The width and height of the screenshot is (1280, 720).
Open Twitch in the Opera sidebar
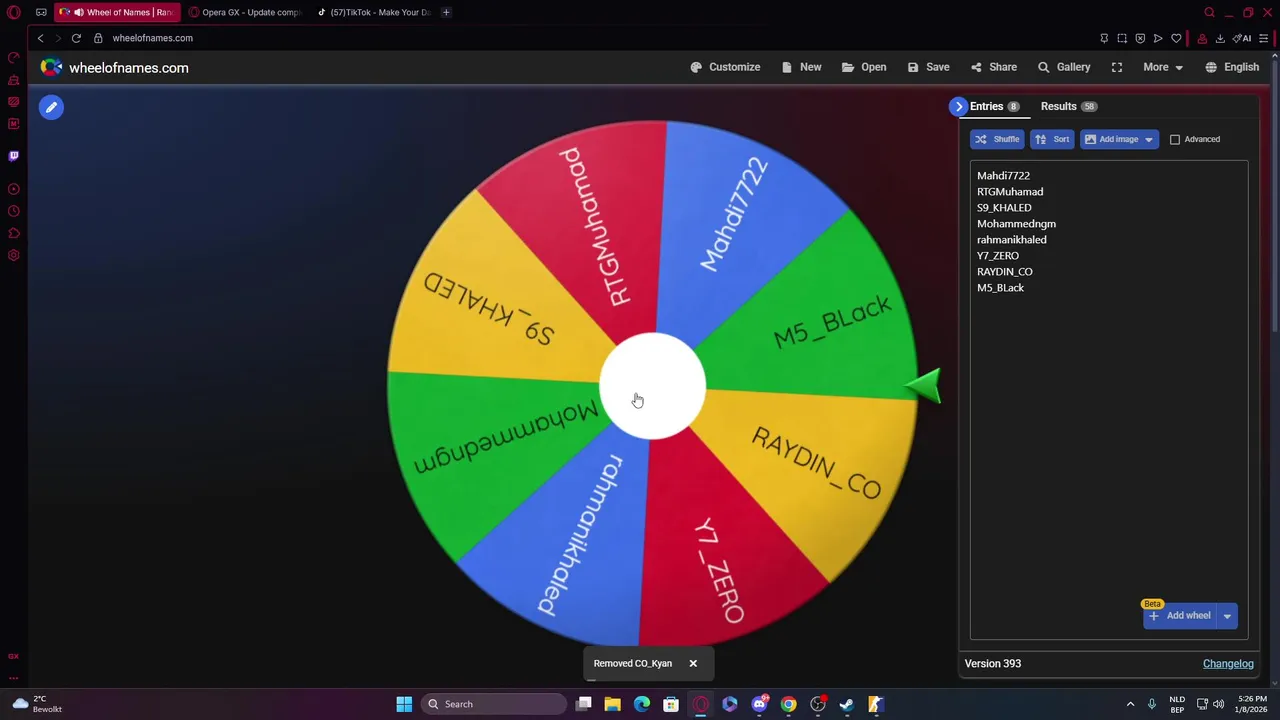[x=14, y=156]
